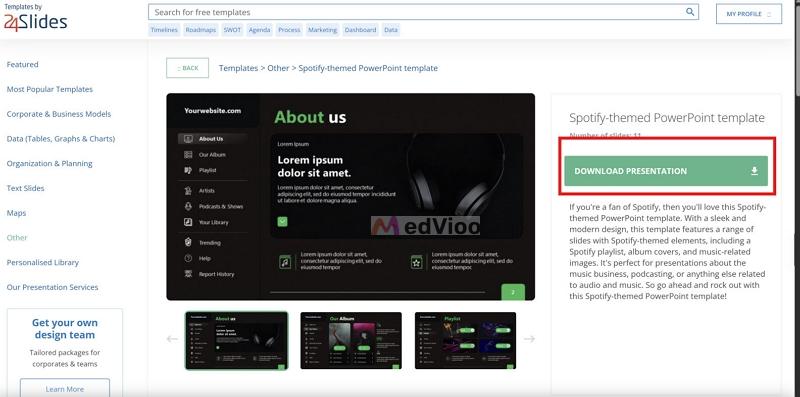Open Organization & Planning category
This screenshot has height=397, width=800.
pyautogui.click(x=49, y=163)
